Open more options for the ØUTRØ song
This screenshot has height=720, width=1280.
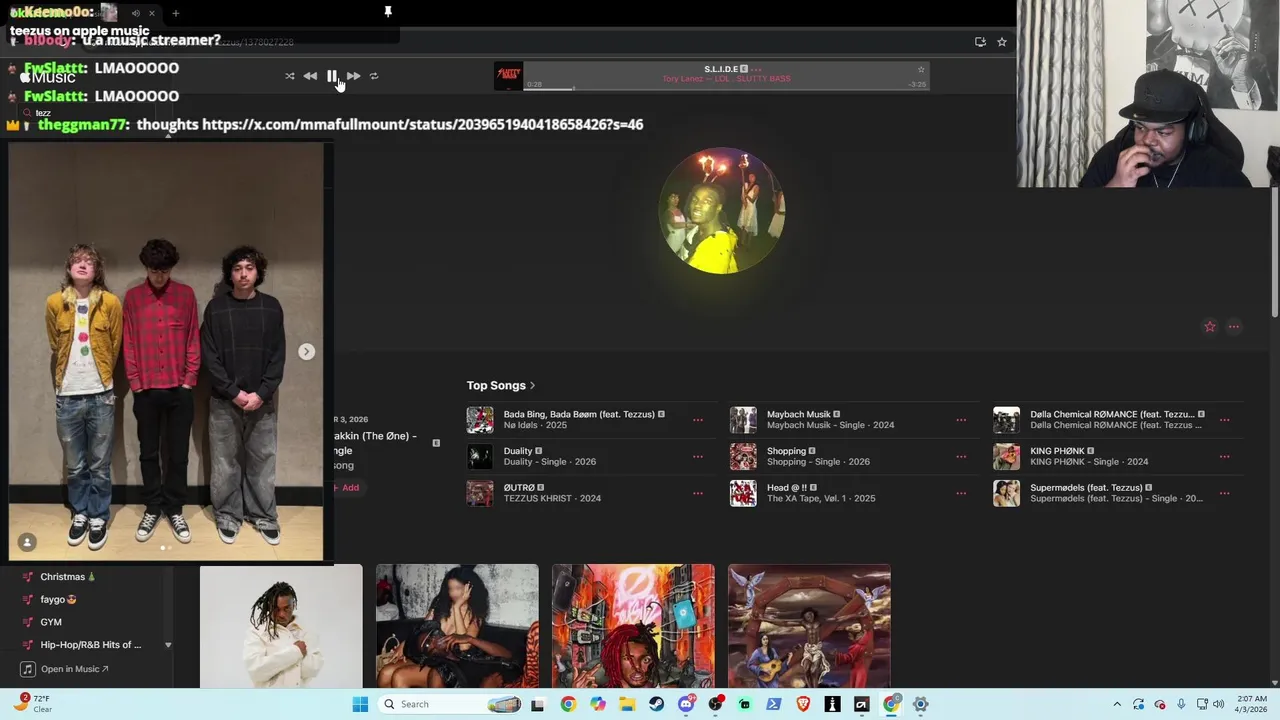[698, 493]
